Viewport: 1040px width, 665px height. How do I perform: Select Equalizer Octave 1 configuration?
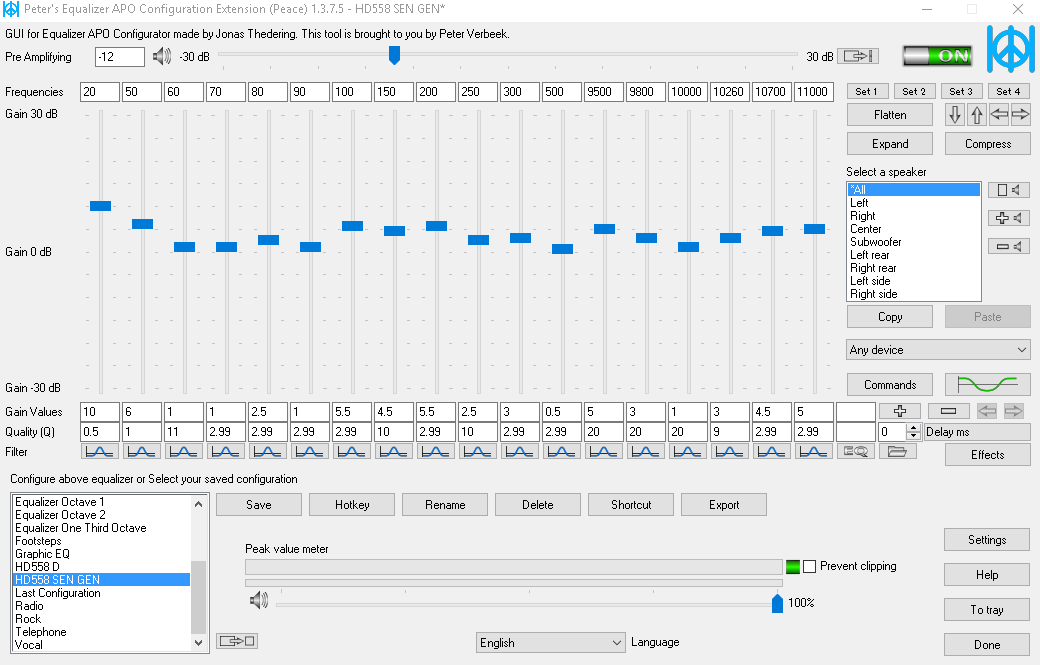(102, 502)
